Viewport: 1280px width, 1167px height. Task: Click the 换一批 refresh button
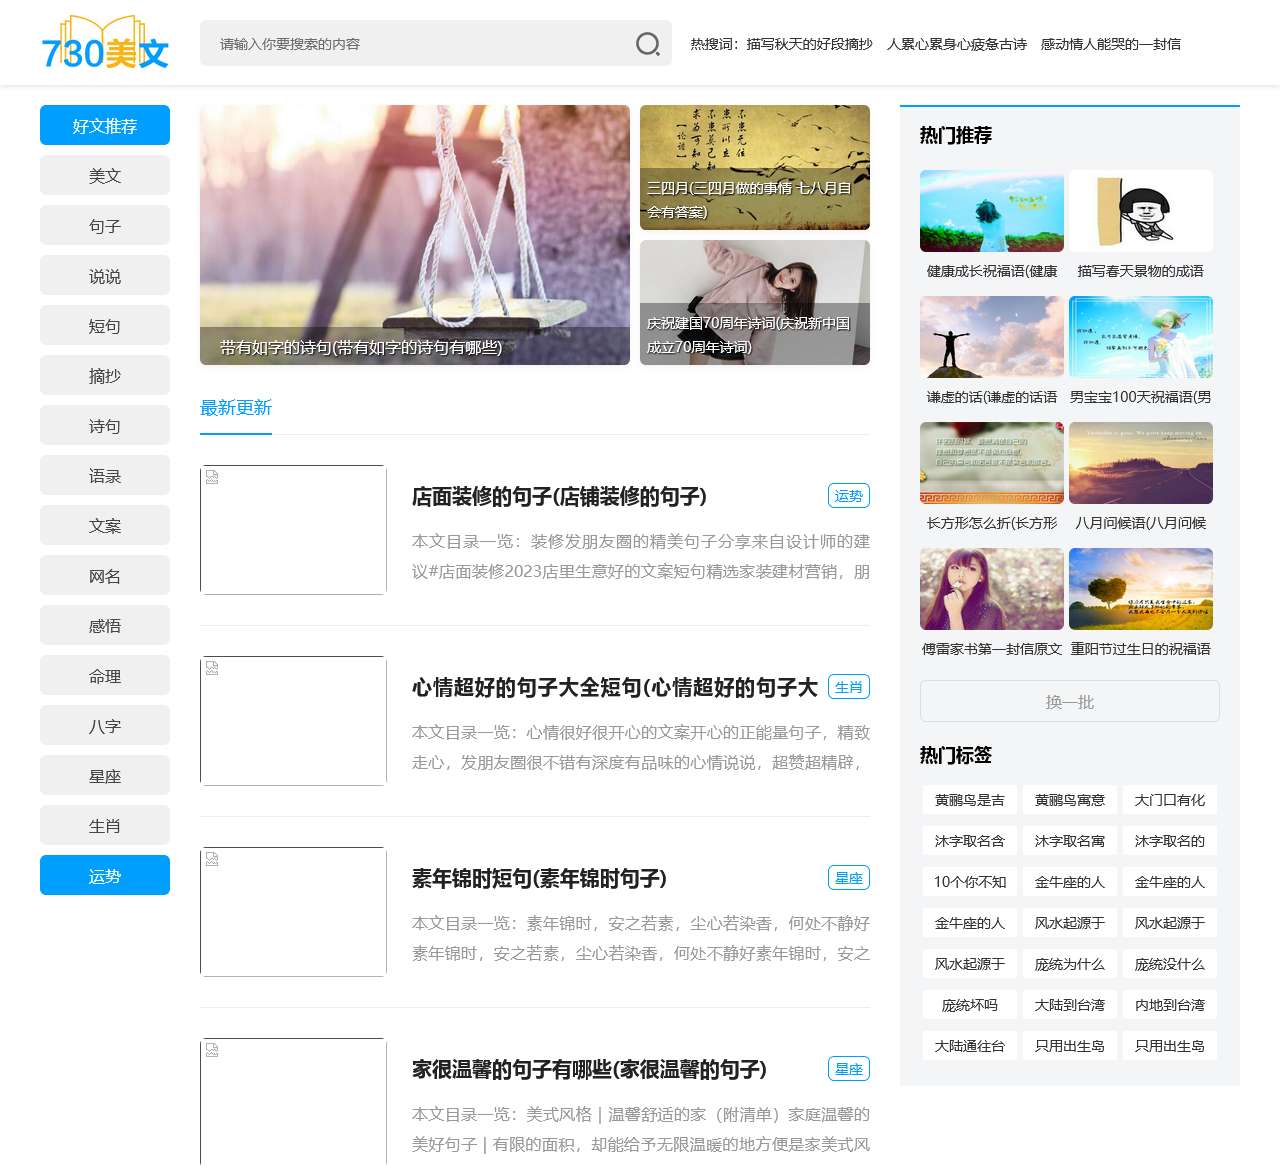pos(1069,701)
